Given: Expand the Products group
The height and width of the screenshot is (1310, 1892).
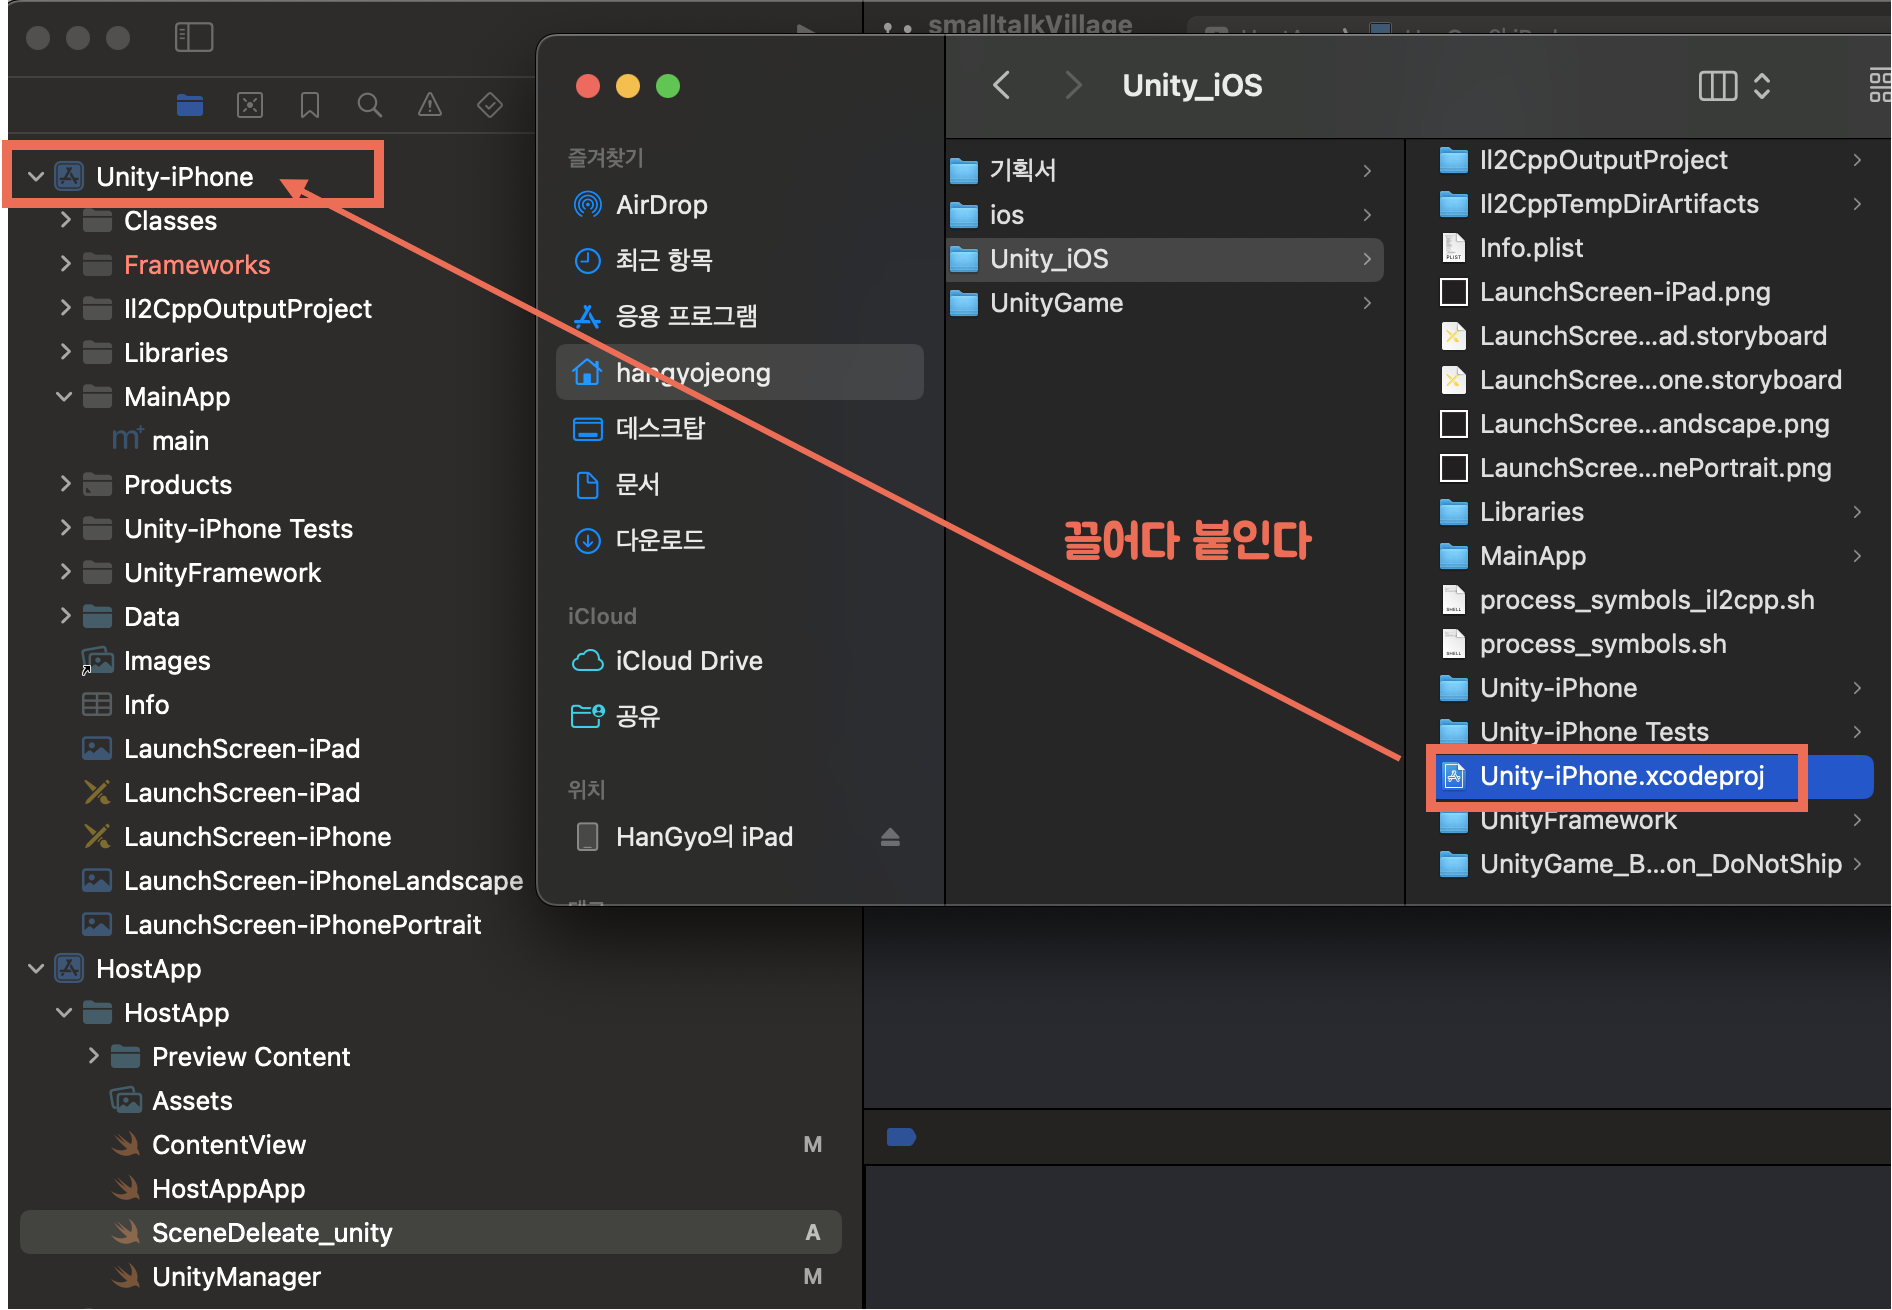Looking at the screenshot, I should 65,484.
